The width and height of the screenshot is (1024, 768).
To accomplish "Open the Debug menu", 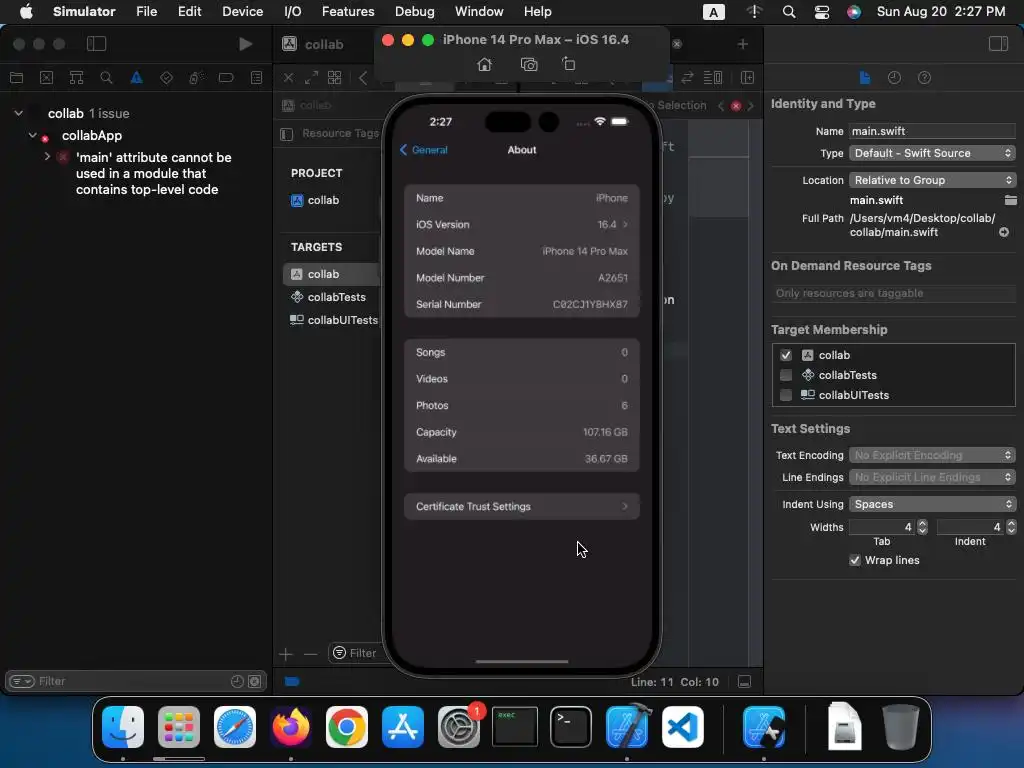I will 414,12.
